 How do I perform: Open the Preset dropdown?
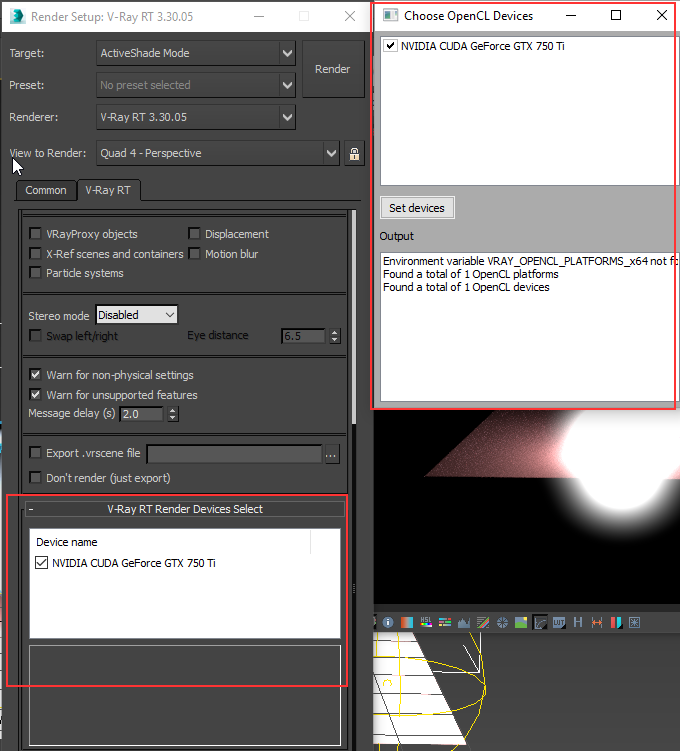tap(196, 85)
